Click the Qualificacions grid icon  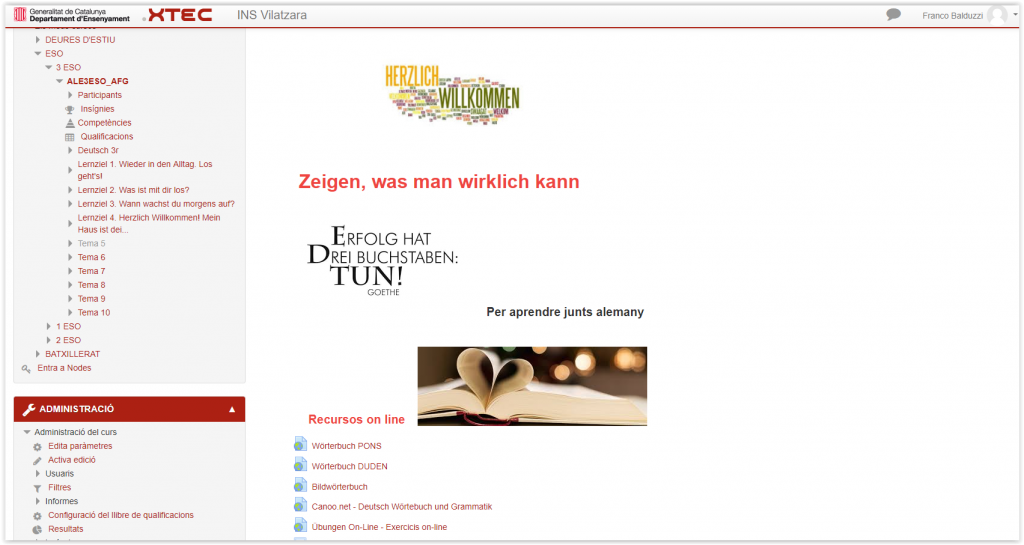point(70,137)
